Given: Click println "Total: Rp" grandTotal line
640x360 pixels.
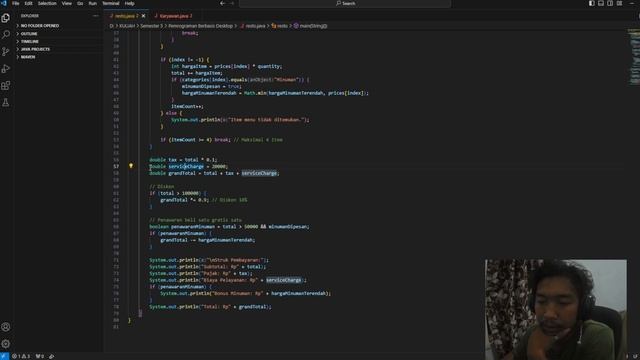Looking at the screenshot, I should tap(210, 307).
